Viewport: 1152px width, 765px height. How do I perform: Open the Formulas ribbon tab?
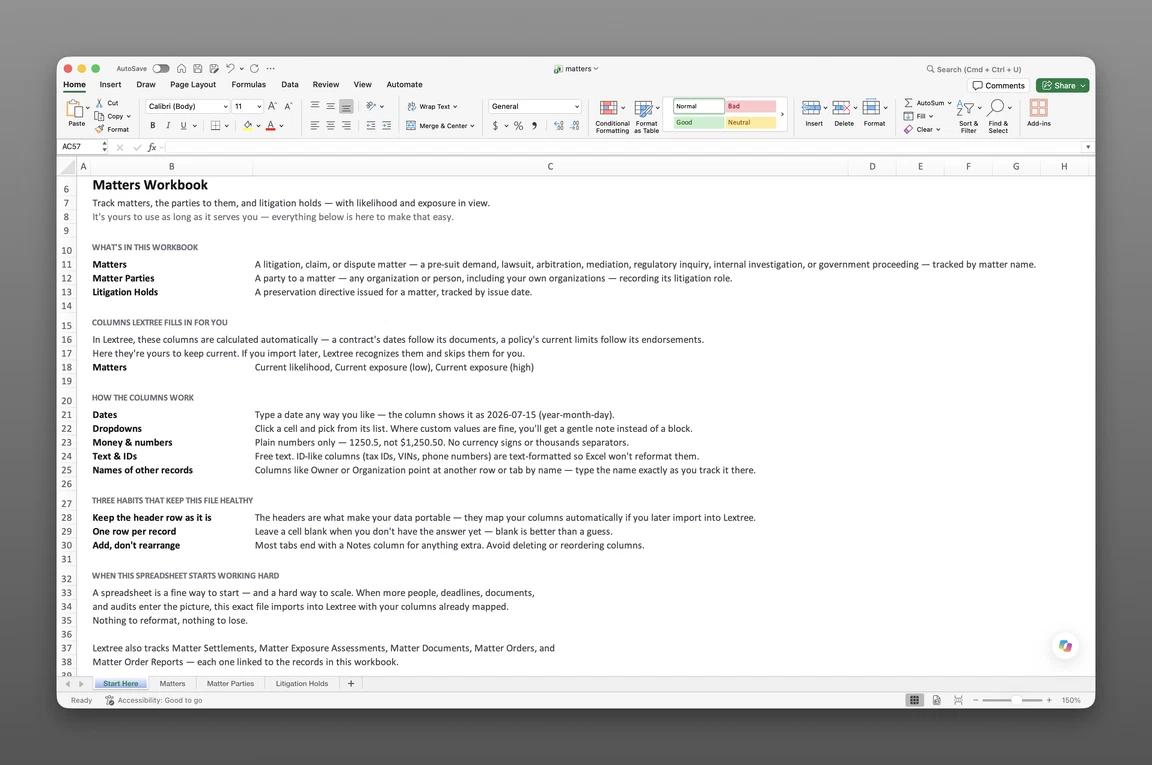coord(248,85)
